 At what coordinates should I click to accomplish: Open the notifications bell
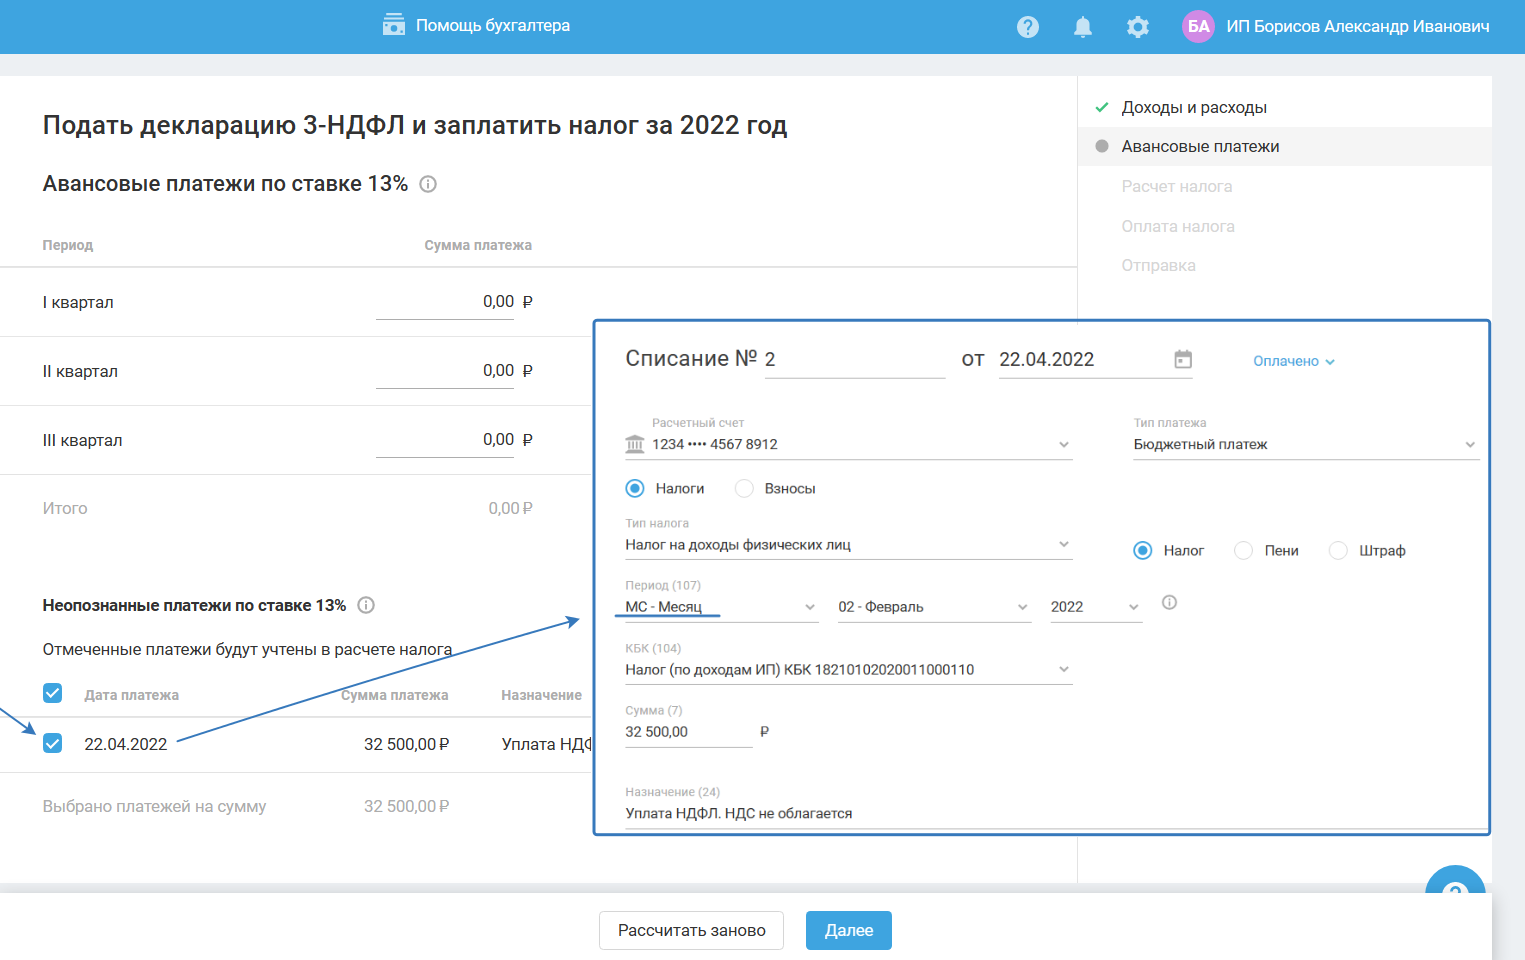tap(1083, 27)
